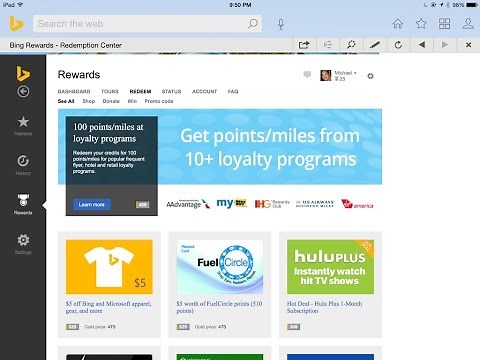Screen dimensions: 480x360
Task: Open the rewards settings gear icon
Action: [370, 76]
